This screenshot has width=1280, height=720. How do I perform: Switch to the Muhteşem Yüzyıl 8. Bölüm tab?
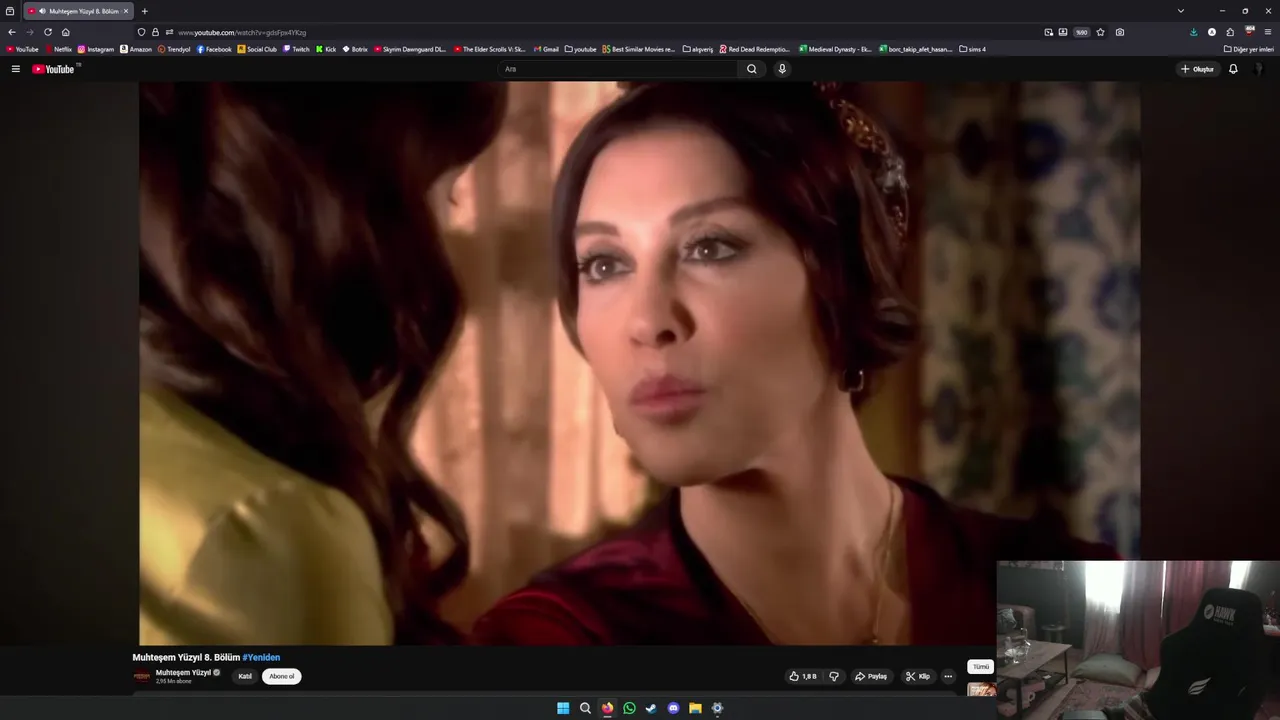(x=78, y=11)
